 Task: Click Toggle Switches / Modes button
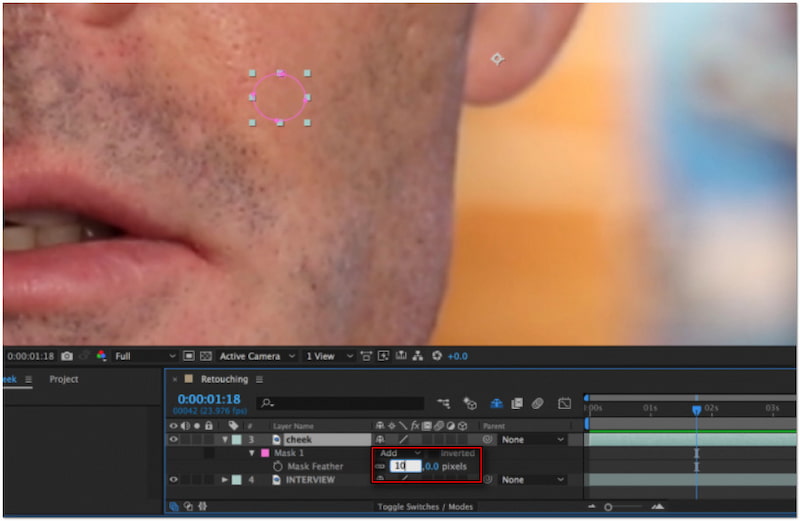click(x=425, y=507)
